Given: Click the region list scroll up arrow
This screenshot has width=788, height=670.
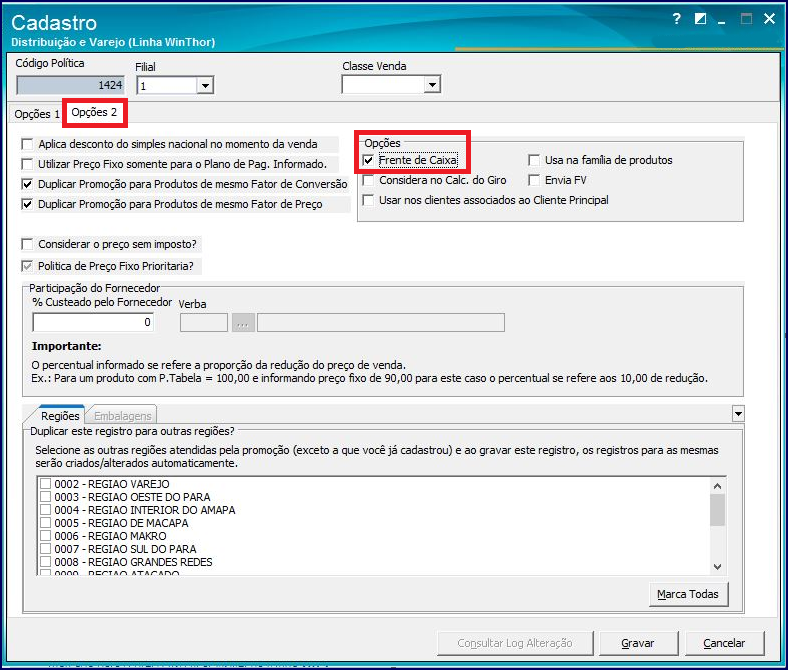Looking at the screenshot, I should point(718,486).
